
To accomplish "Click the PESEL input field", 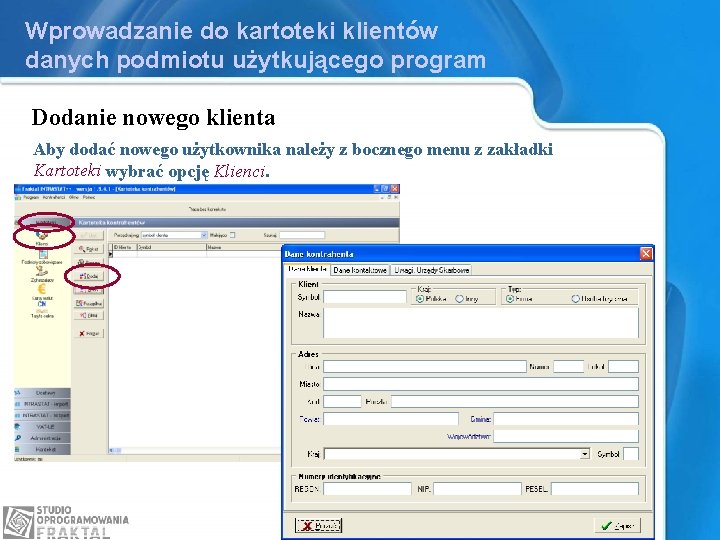I will (595, 489).
